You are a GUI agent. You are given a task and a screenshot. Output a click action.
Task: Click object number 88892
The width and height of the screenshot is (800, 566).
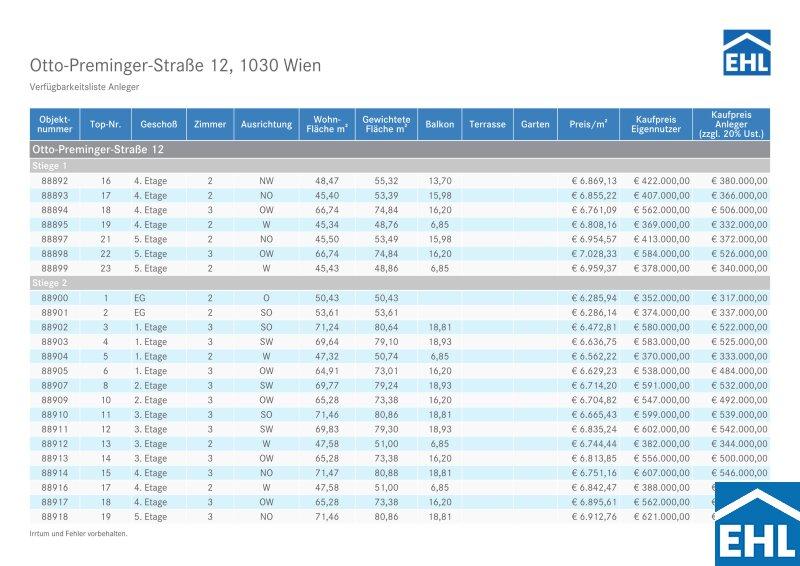55,181
